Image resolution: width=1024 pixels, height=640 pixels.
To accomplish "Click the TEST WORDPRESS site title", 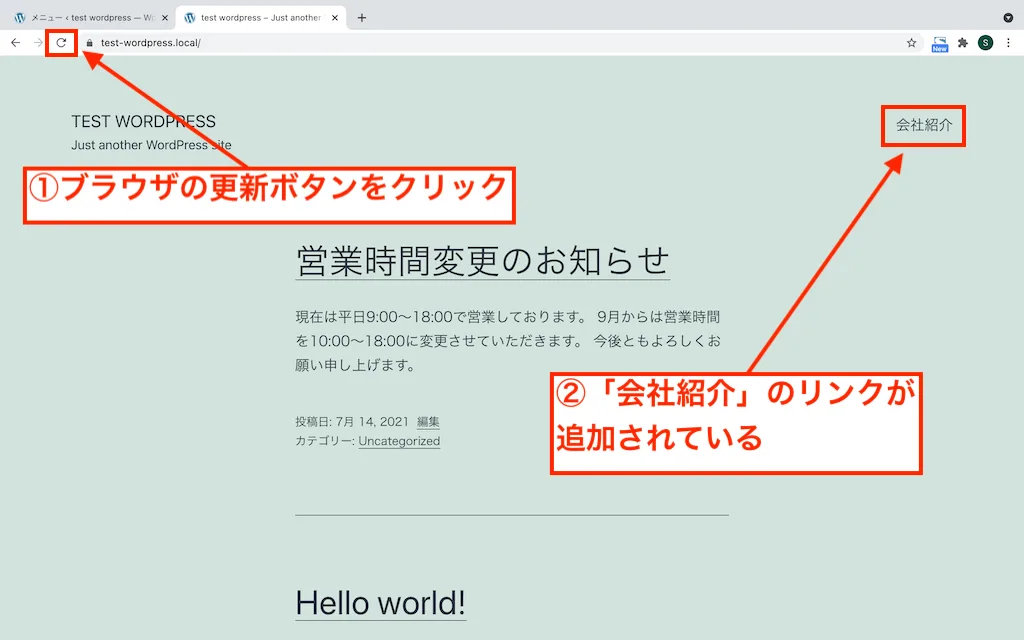I will point(144,121).
